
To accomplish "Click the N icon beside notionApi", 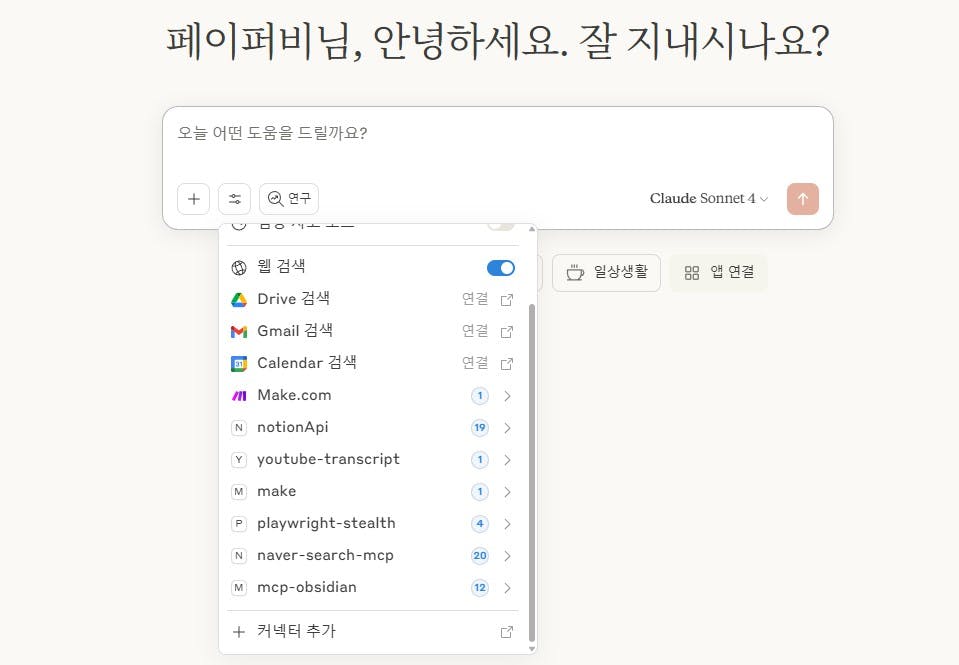I will pyautogui.click(x=239, y=428).
